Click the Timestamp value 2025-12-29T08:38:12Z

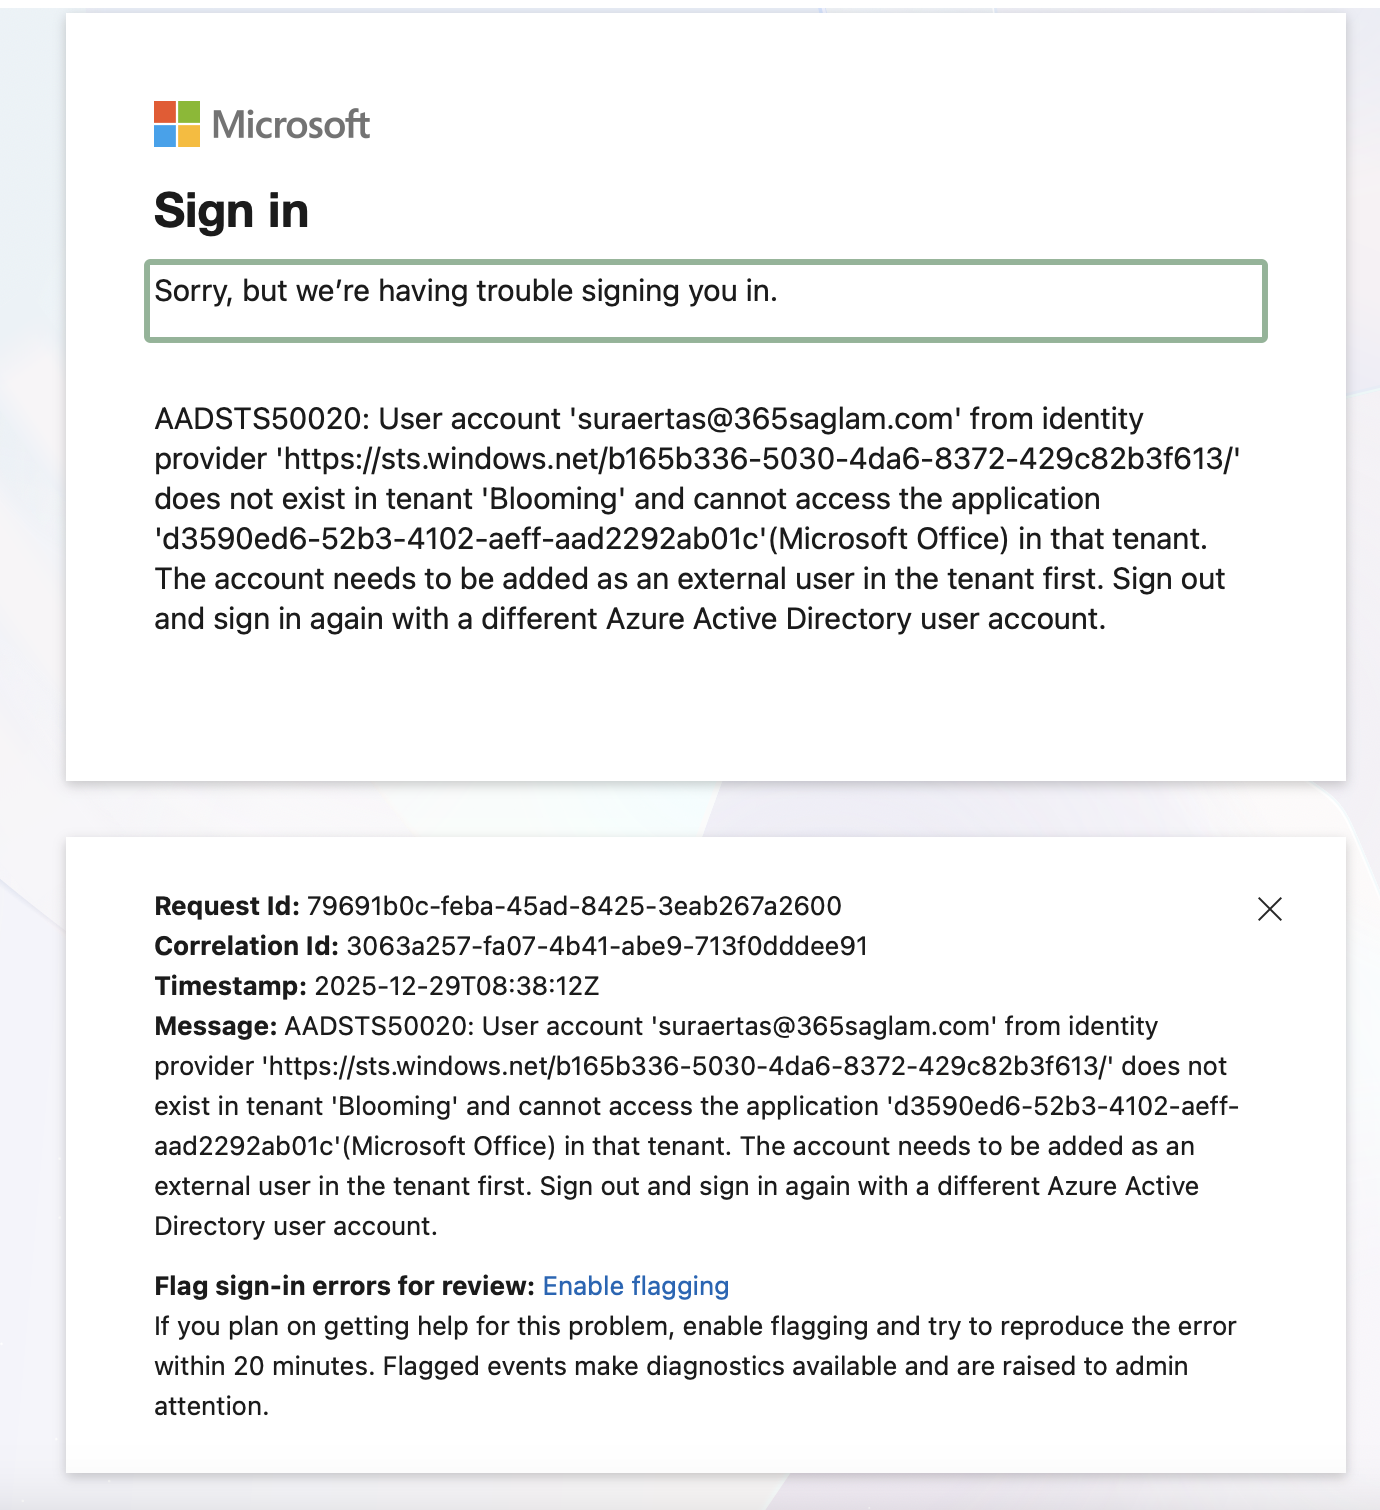click(457, 986)
